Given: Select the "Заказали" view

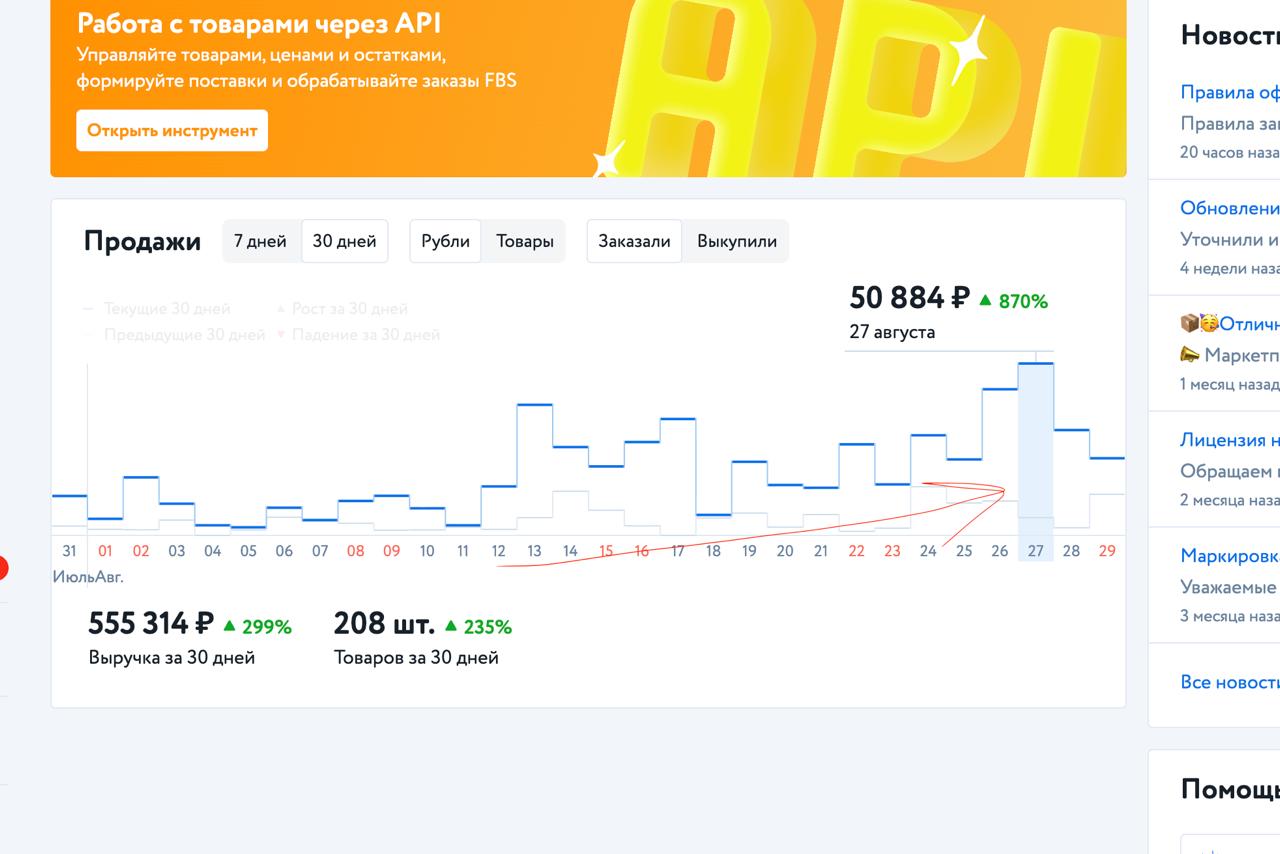Looking at the screenshot, I should tap(635, 241).
